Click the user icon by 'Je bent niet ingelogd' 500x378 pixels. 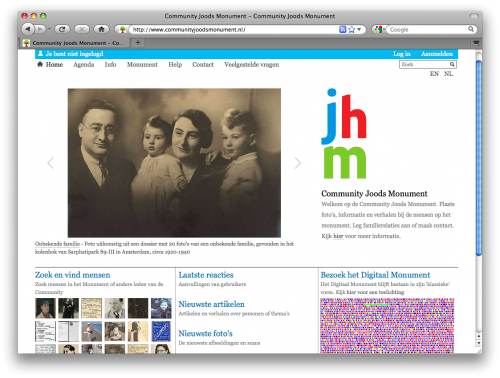[40, 53]
